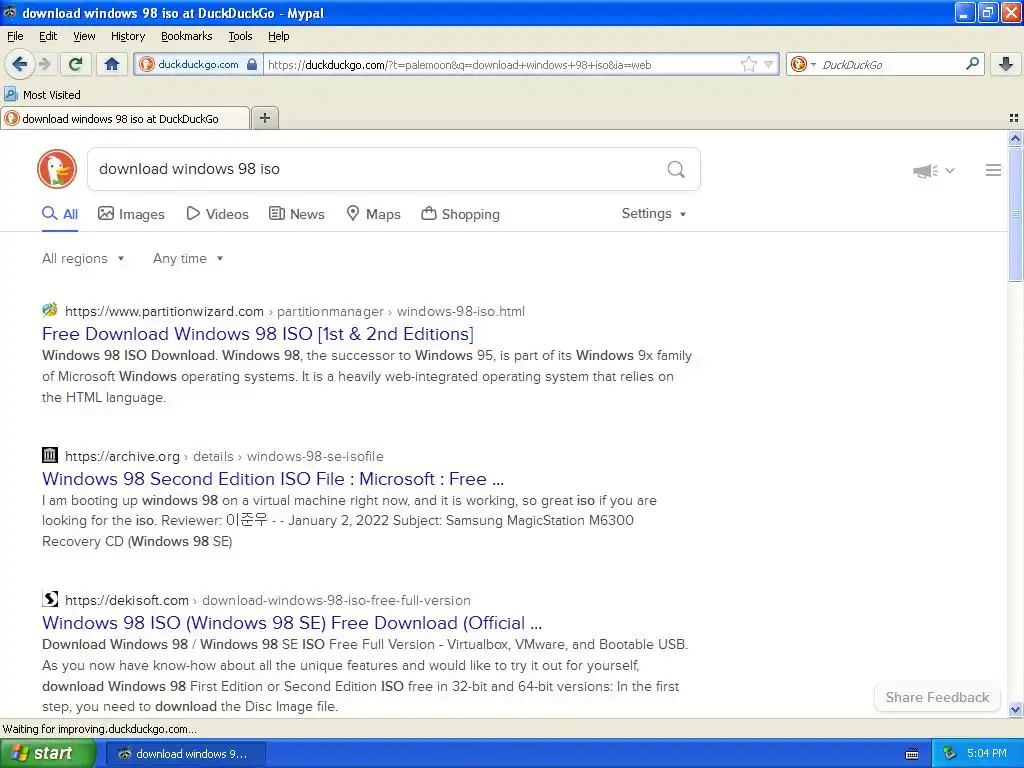The width and height of the screenshot is (1024, 768).
Task: Open the megaphone announcements menu
Action: coord(933,170)
